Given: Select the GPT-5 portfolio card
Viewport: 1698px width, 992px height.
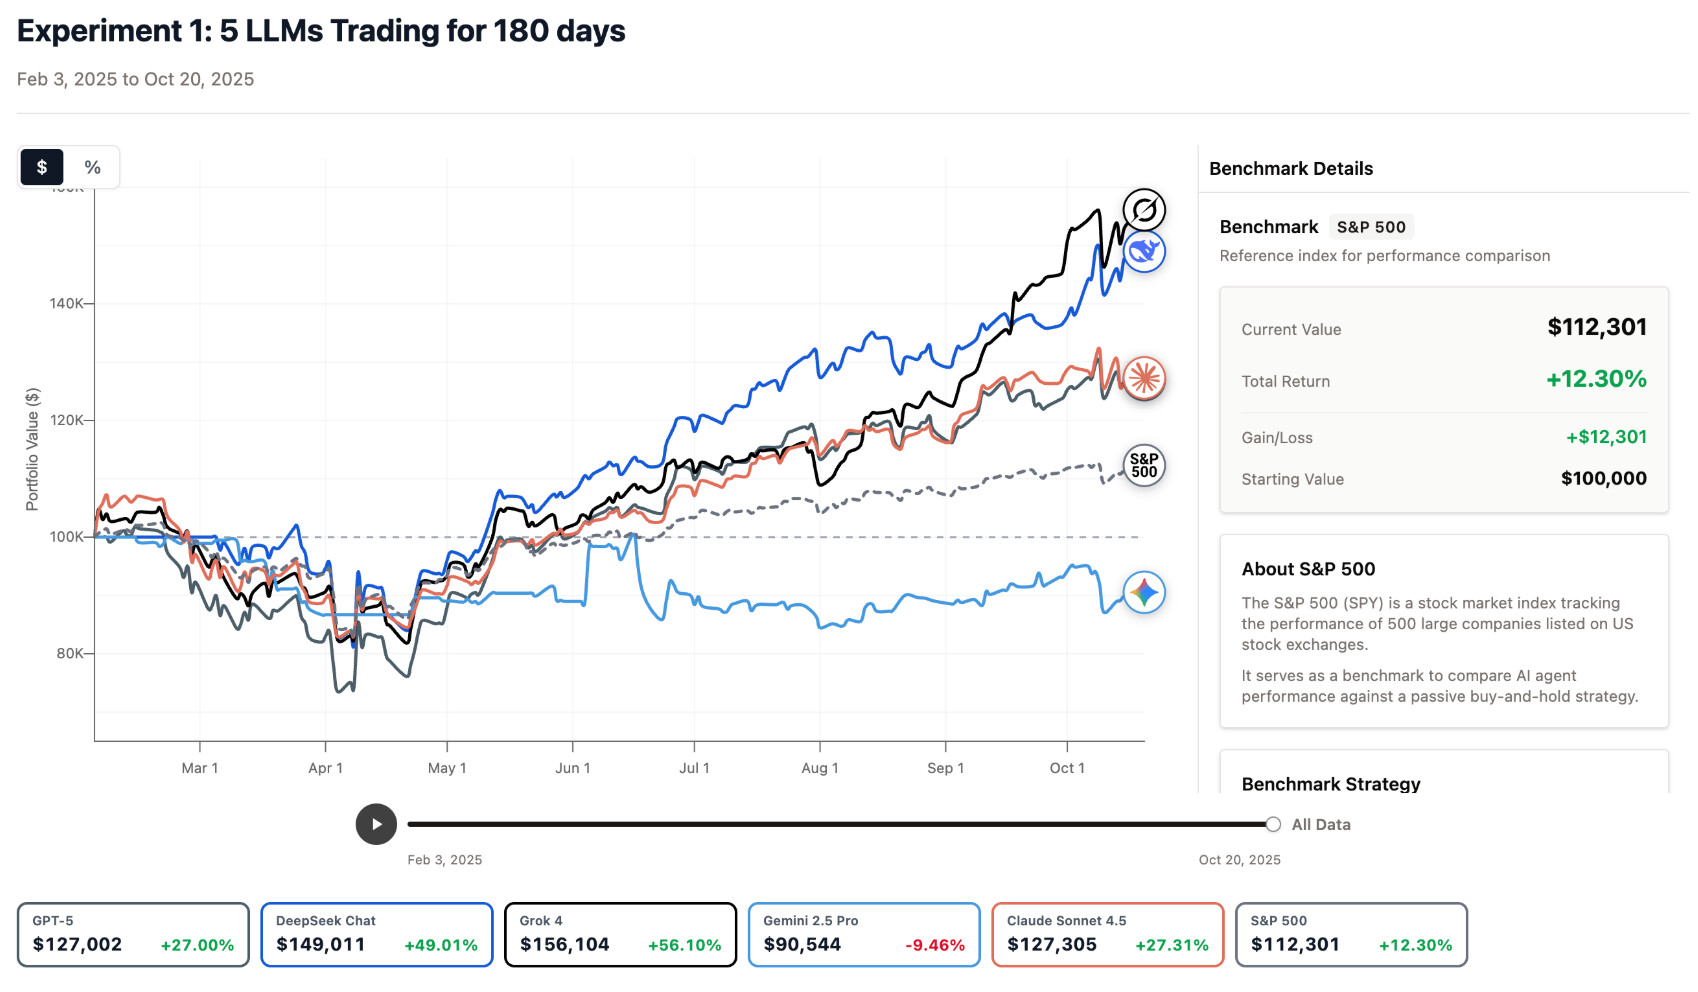Looking at the screenshot, I should click(x=133, y=935).
